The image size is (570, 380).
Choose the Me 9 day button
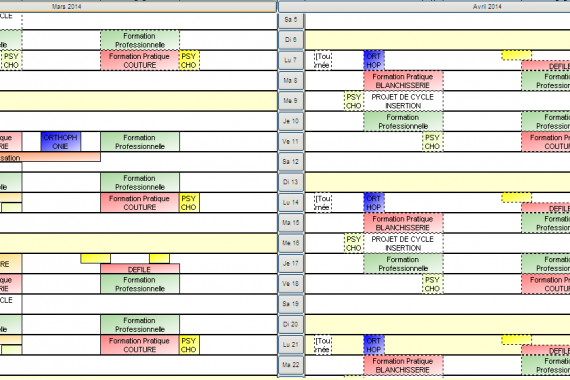291,101
